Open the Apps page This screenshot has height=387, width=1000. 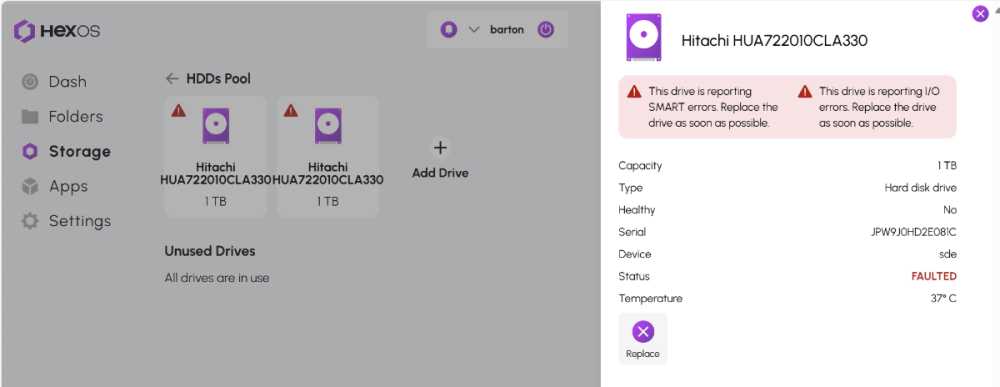click(x=54, y=186)
